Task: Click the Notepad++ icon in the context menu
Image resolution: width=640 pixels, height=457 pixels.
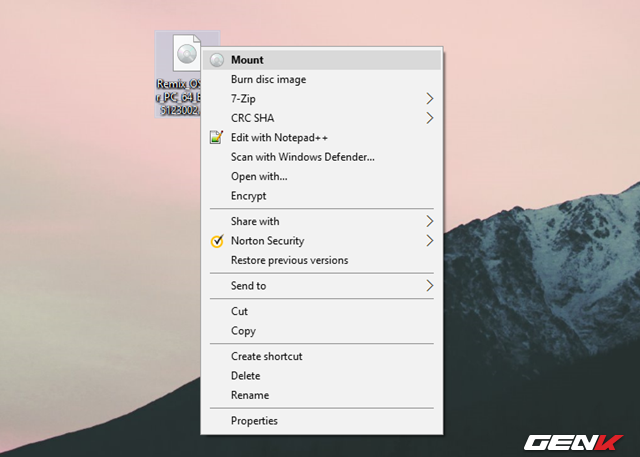Action: (x=216, y=138)
